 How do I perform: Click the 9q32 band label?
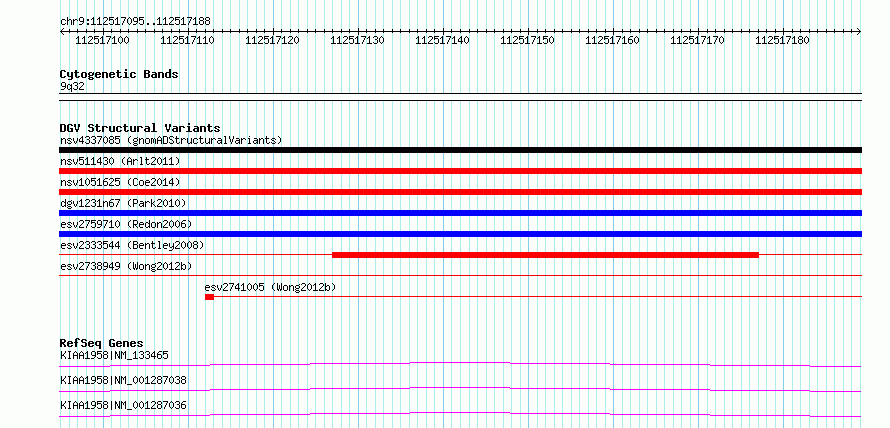(x=72, y=86)
